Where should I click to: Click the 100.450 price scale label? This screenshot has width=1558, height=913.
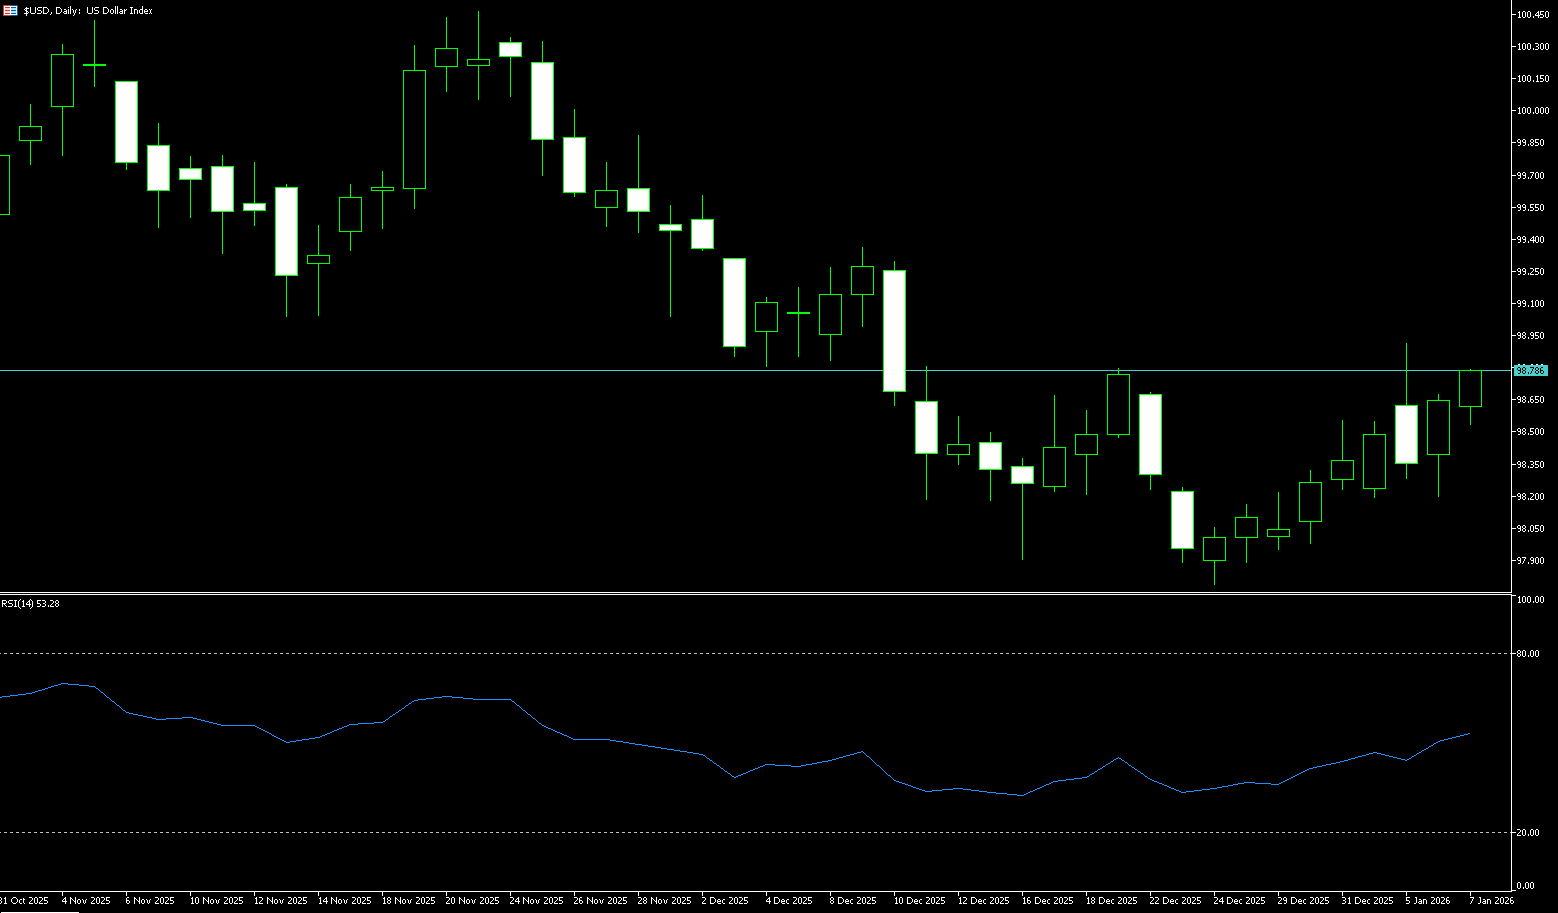pos(1532,14)
